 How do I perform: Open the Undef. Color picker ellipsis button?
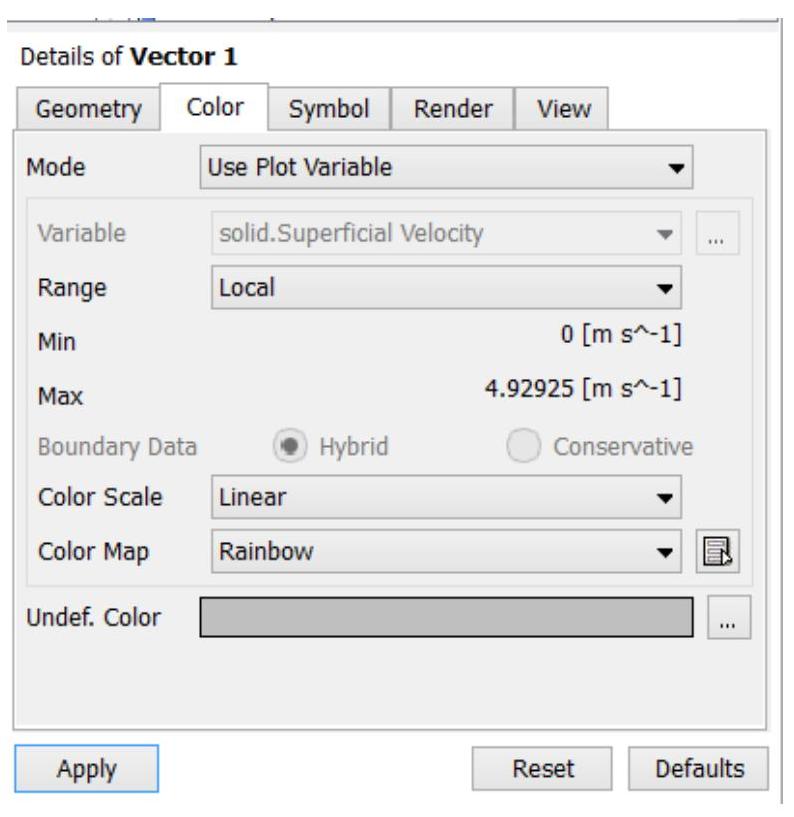(x=729, y=617)
